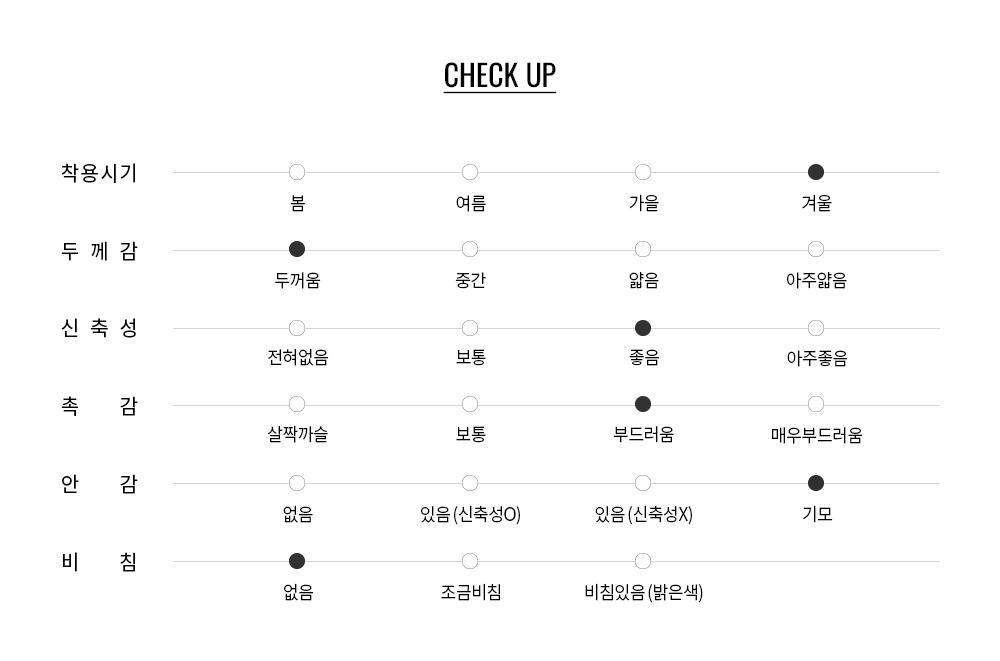Click the 착용시기 row label
The width and height of the screenshot is (1000, 661).
point(99,173)
